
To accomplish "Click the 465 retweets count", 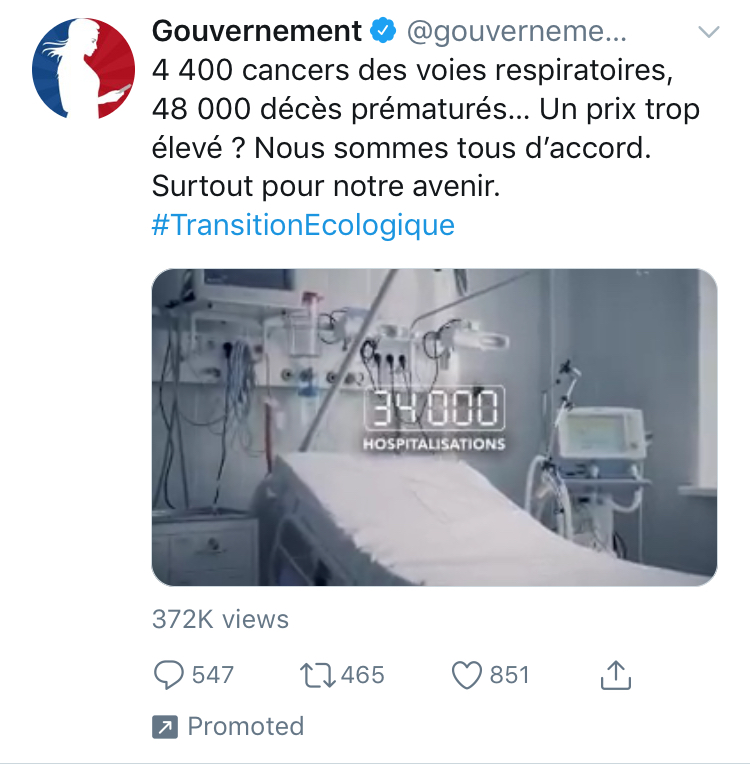I will coord(363,675).
